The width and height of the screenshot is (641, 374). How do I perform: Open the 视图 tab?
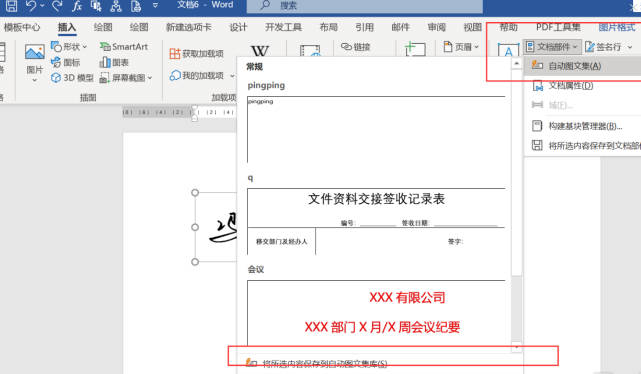(x=473, y=27)
